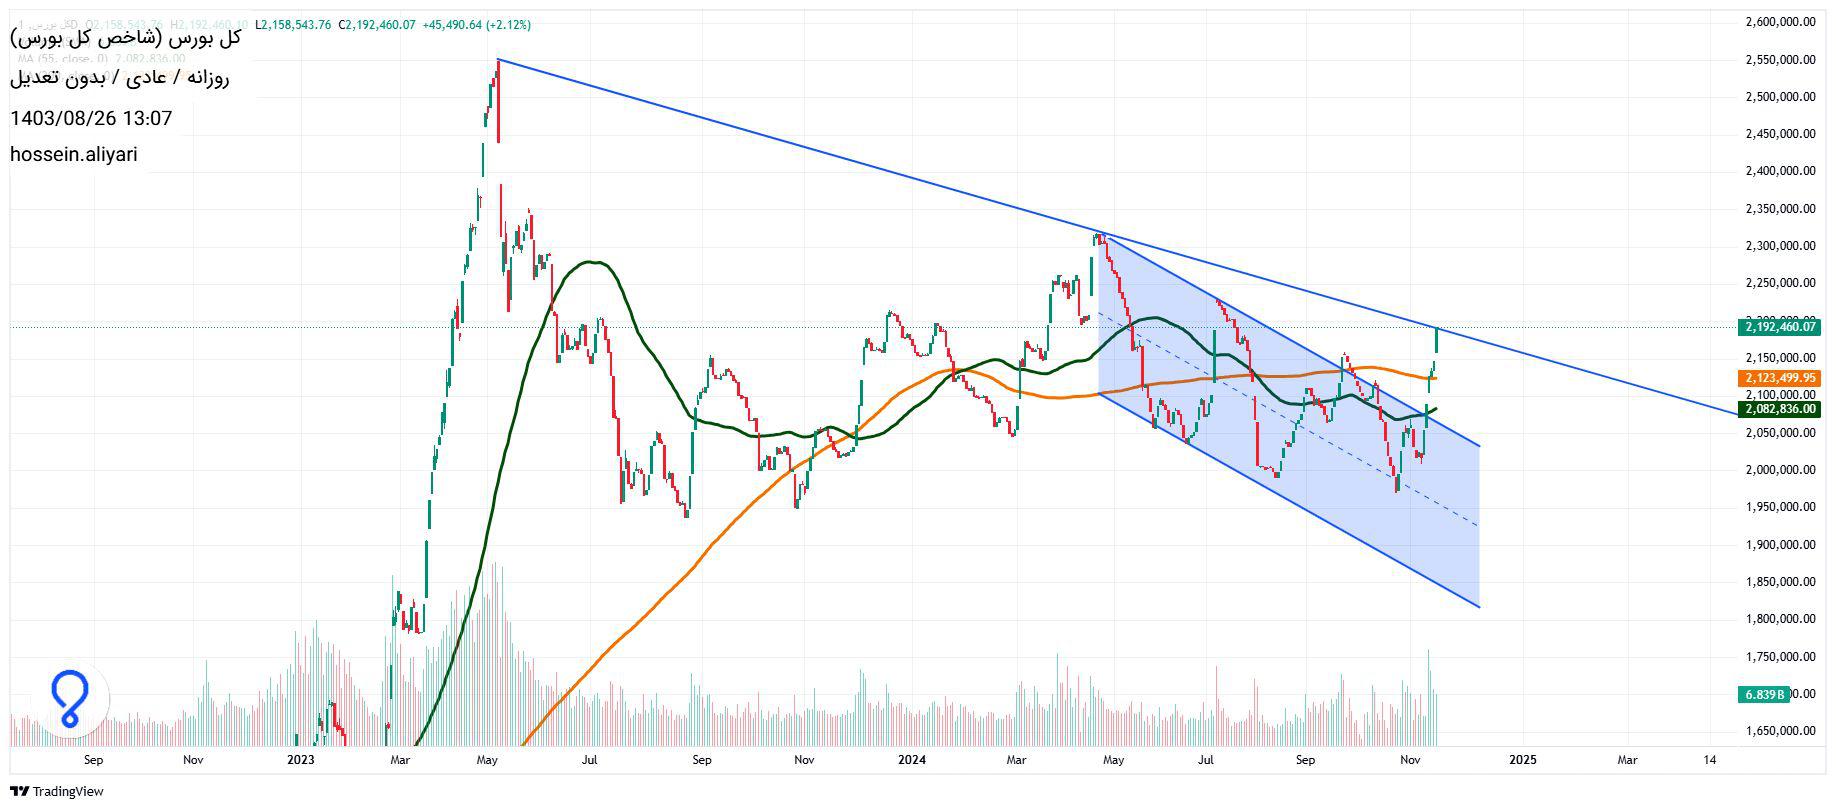Click the 14 label at time axis end

1710,760
